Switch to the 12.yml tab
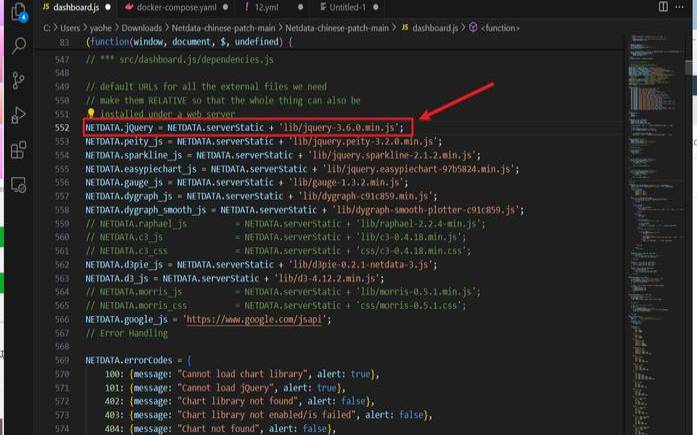The image size is (697, 435). click(267, 7)
